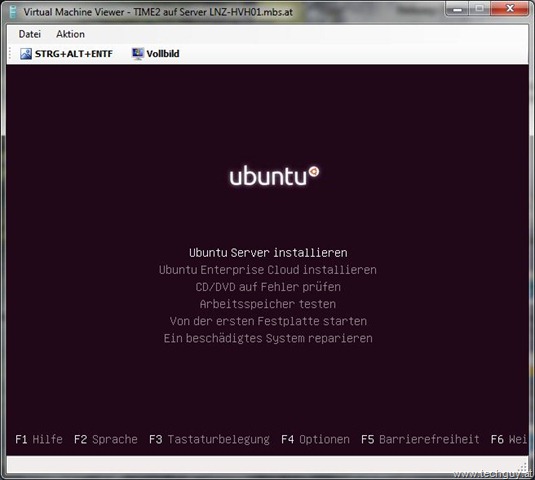Select Ubuntu Server installieren
The height and width of the screenshot is (480, 535).
pyautogui.click(x=268, y=253)
